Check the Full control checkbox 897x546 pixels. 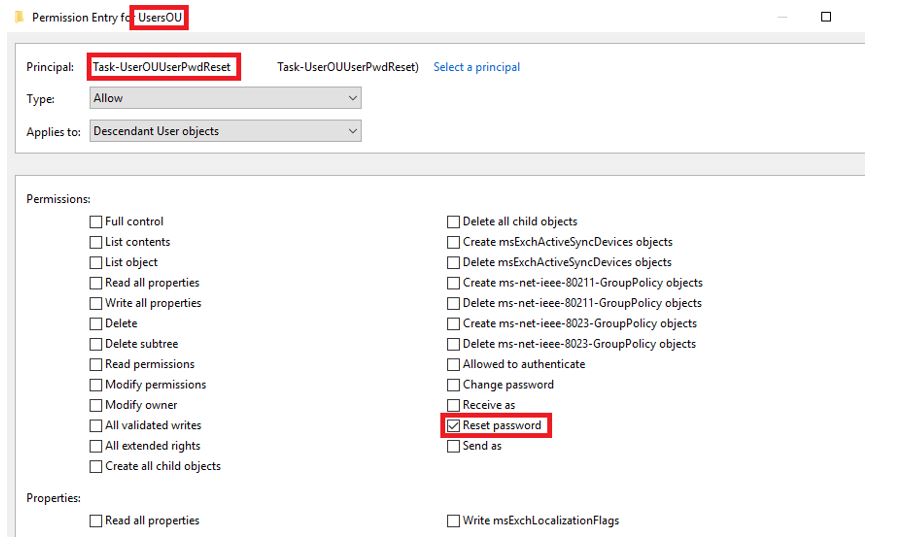point(96,221)
